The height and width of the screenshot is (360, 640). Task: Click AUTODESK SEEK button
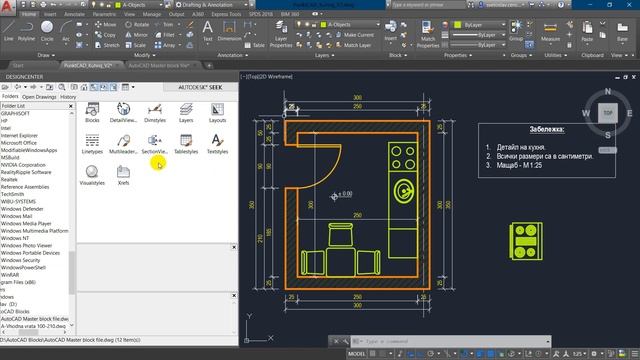[x=200, y=87]
